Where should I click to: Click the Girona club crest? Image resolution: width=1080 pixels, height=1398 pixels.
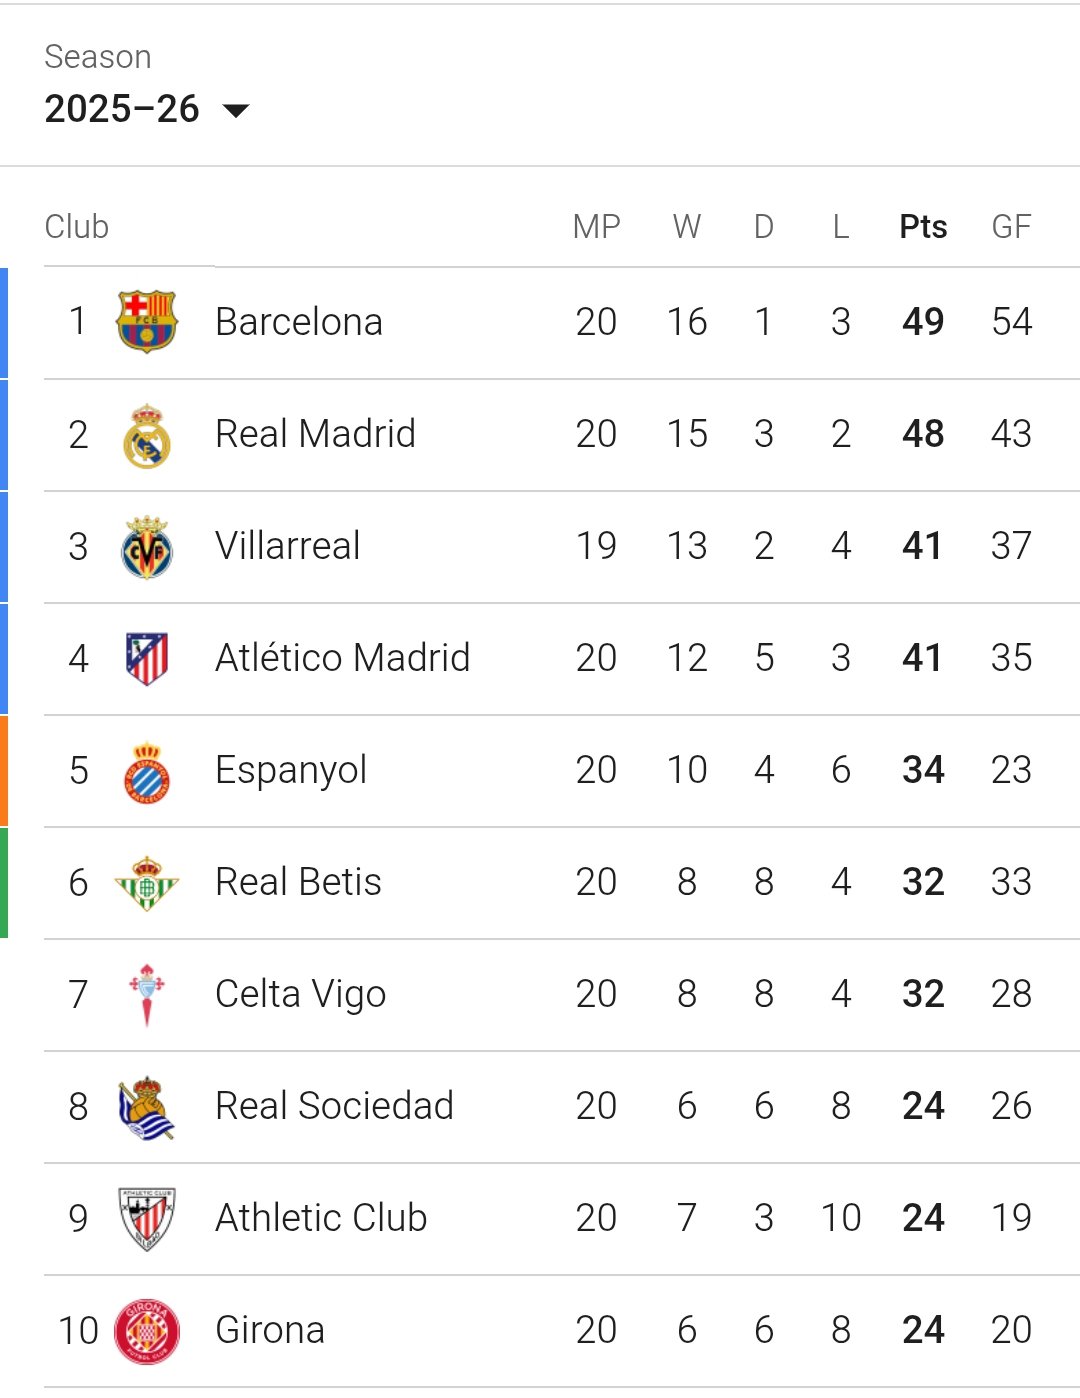tap(147, 1331)
